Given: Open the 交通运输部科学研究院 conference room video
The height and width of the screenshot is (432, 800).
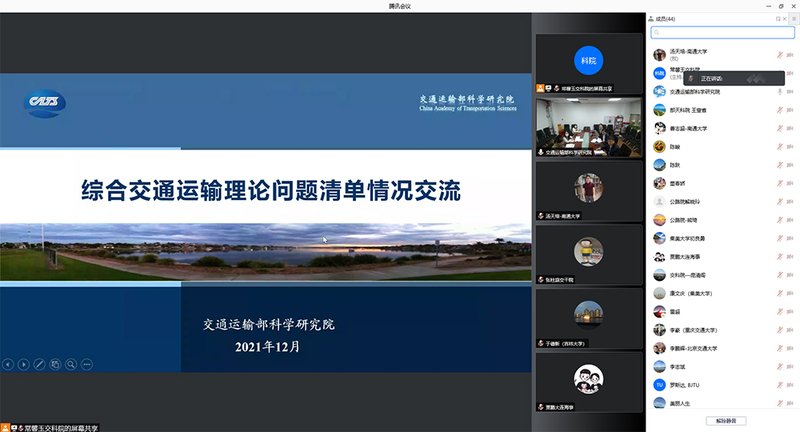Looking at the screenshot, I should 589,127.
